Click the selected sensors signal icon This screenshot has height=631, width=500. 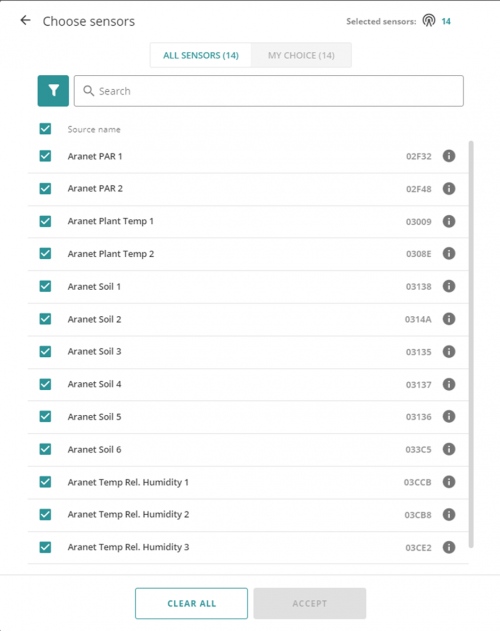click(x=429, y=20)
